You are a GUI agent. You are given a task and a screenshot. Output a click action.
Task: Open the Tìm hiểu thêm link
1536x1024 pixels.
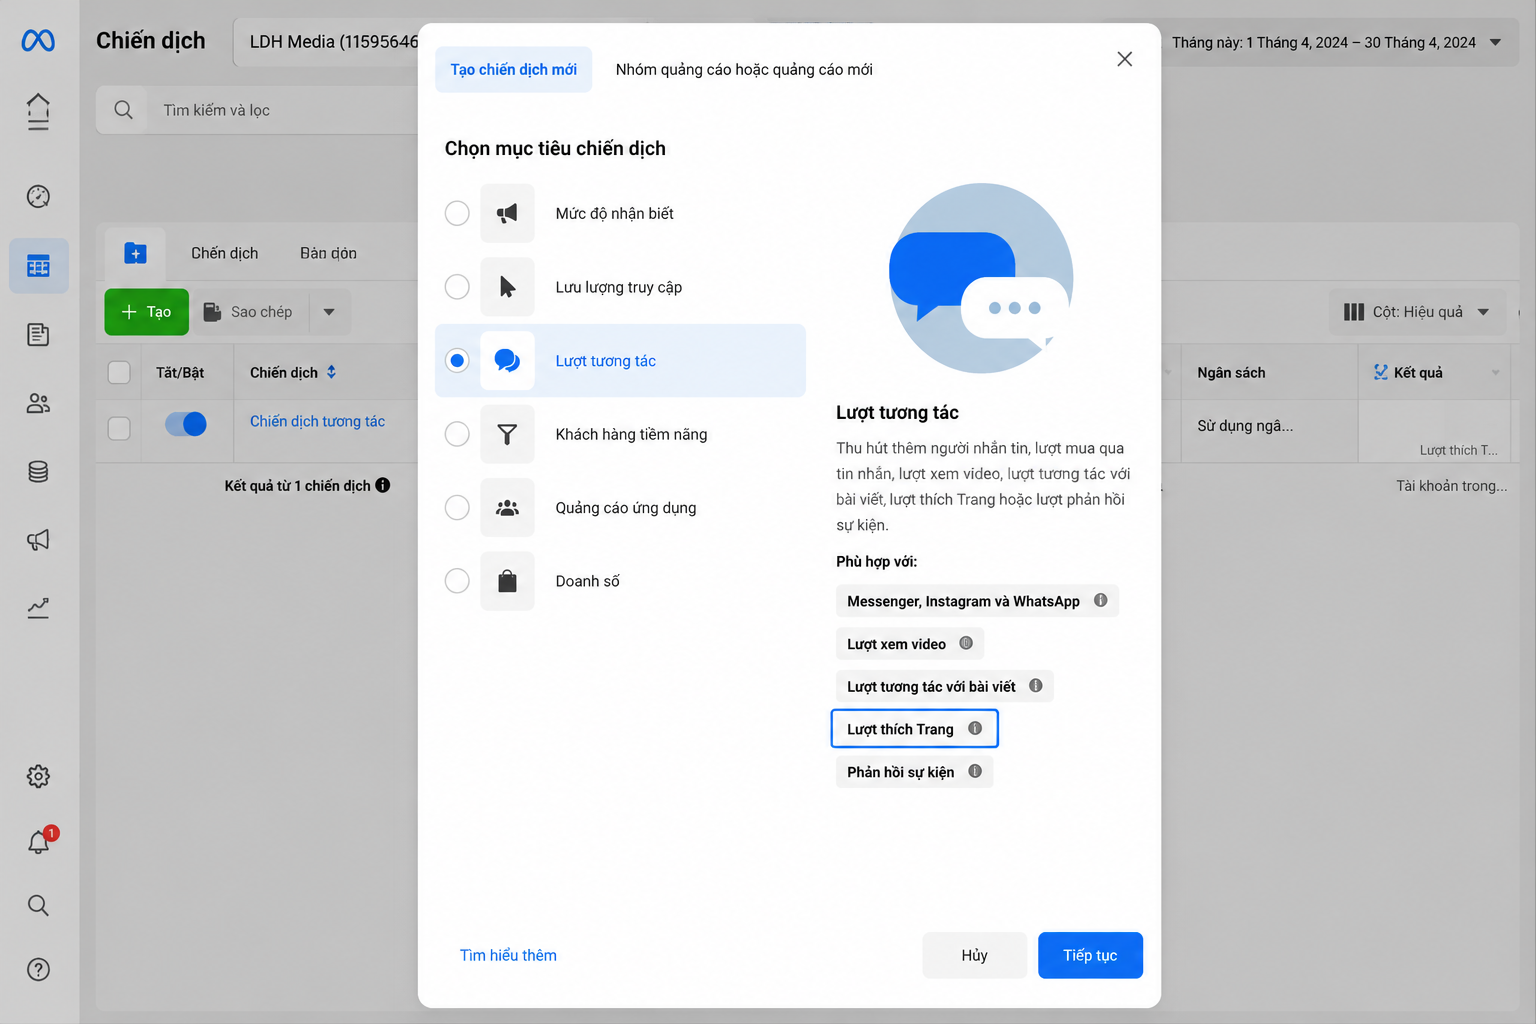508,955
